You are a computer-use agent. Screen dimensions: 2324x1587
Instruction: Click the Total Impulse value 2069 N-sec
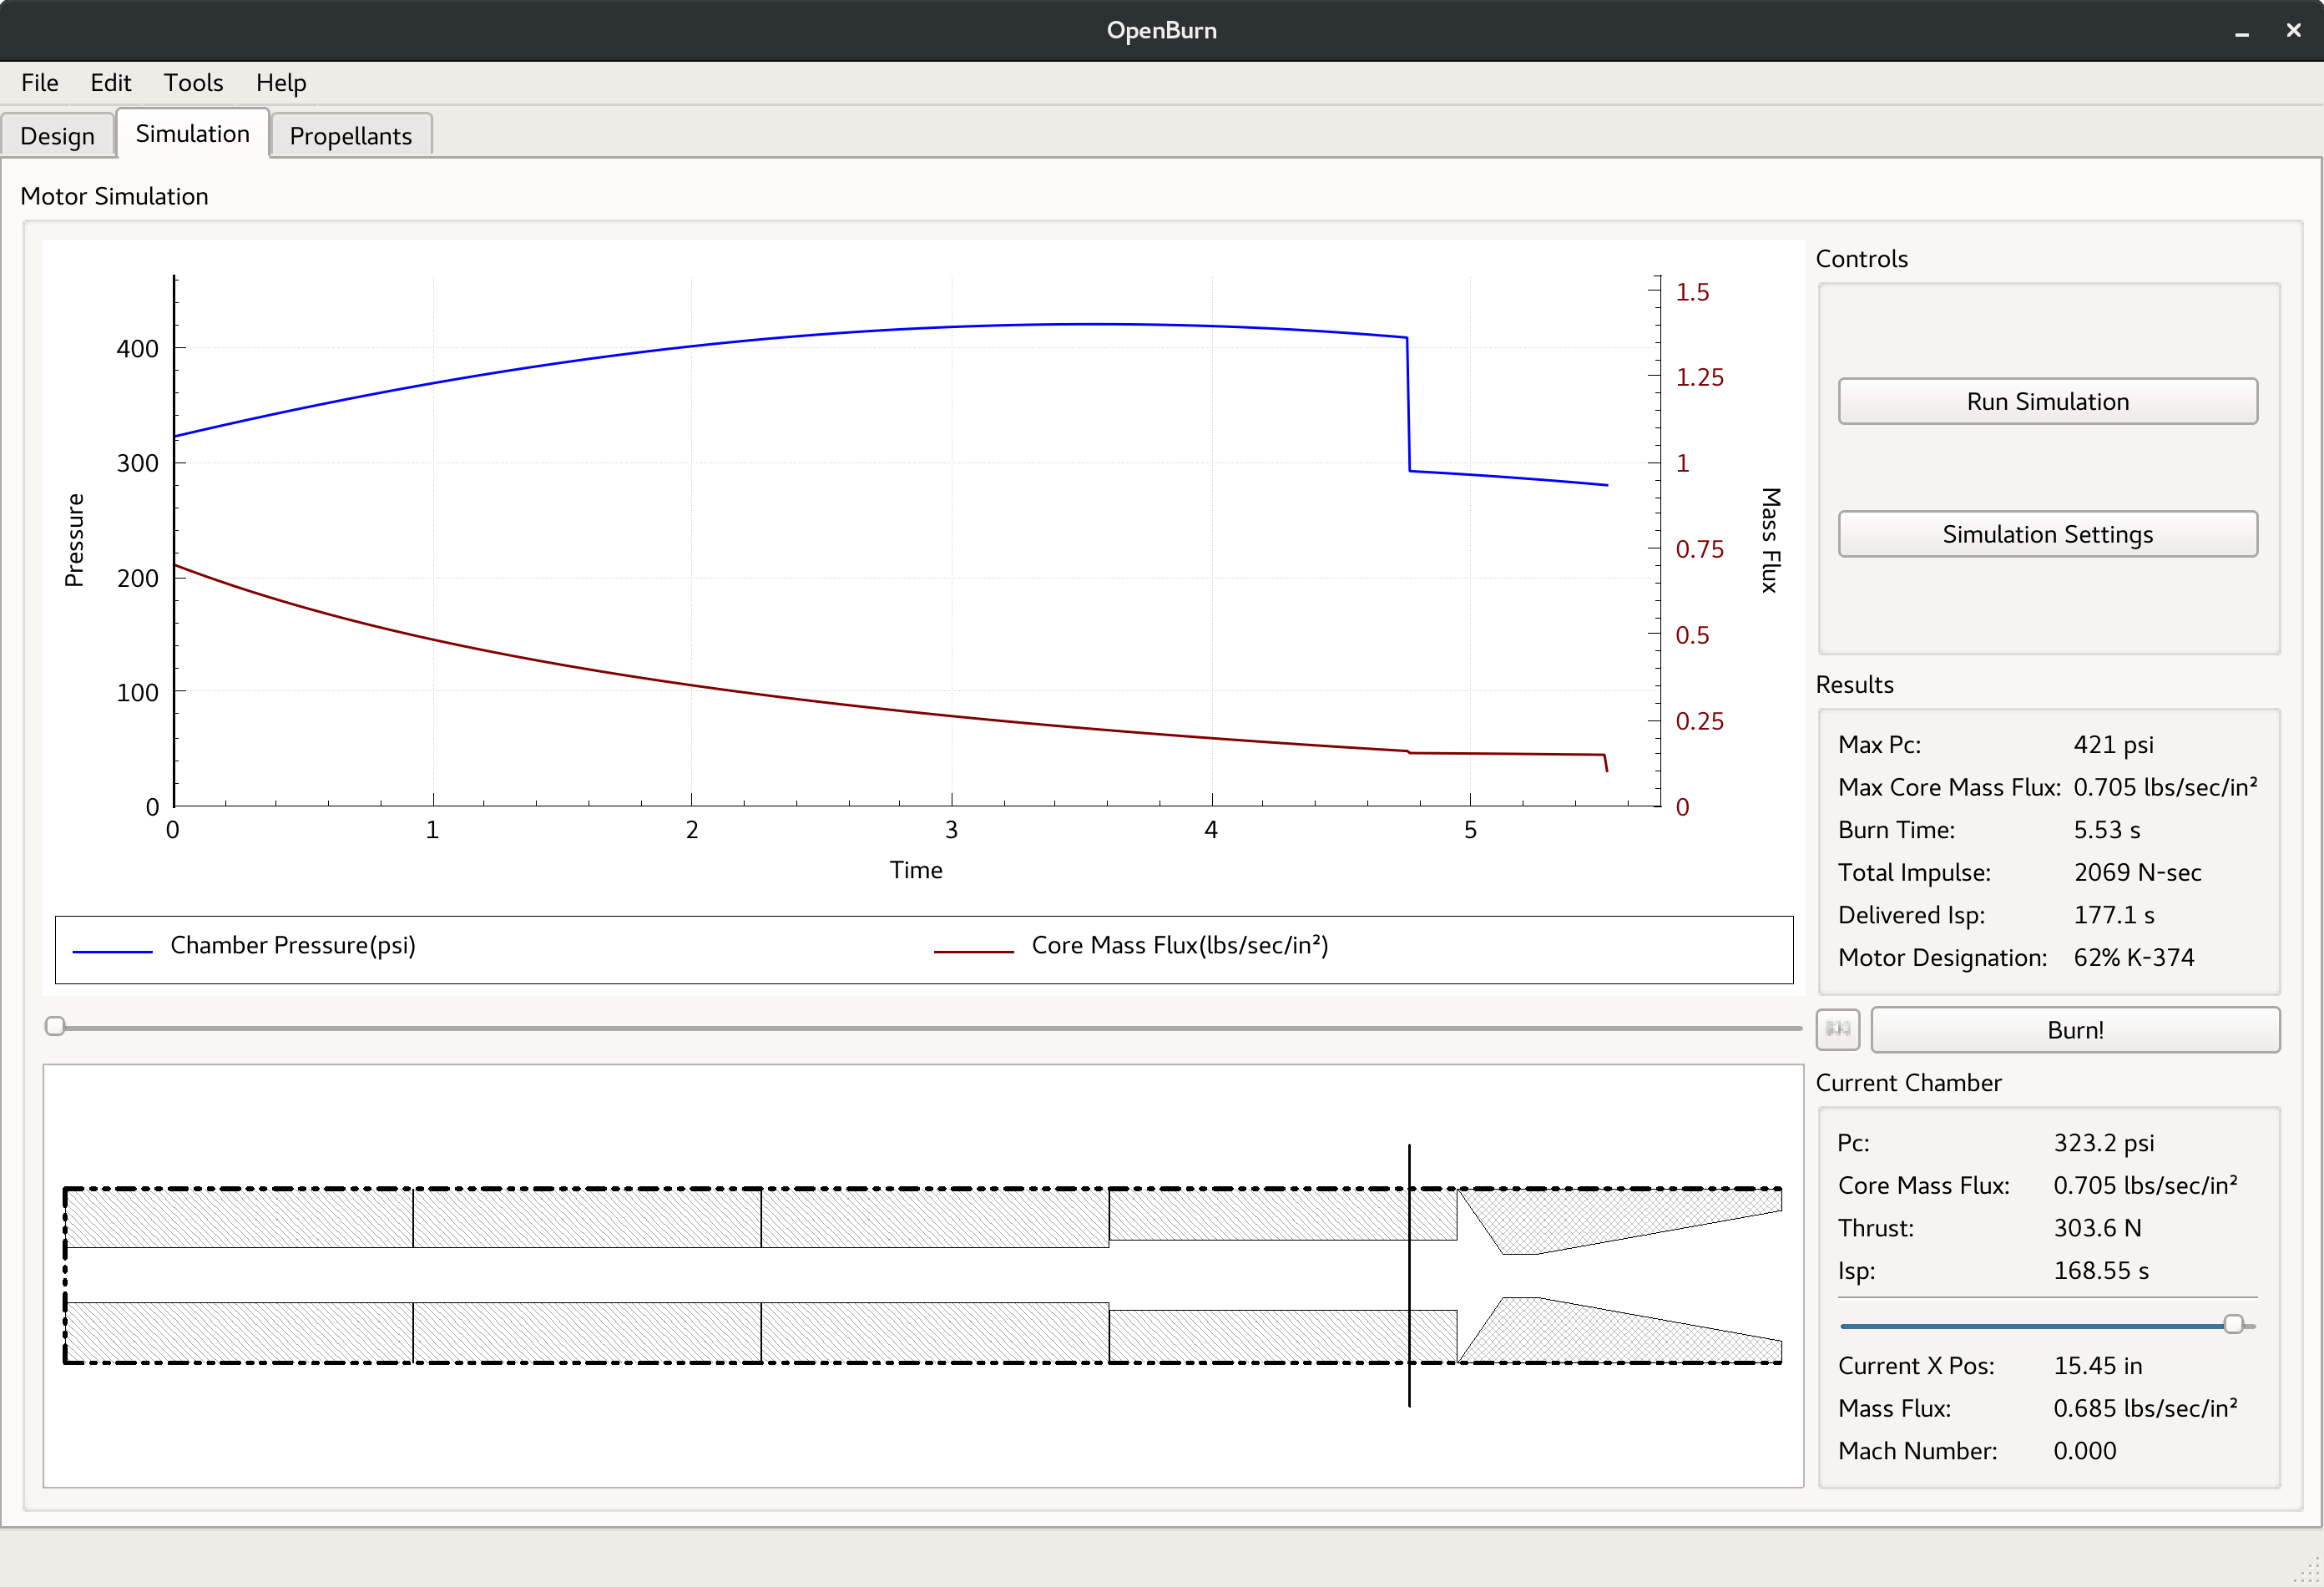2137,873
